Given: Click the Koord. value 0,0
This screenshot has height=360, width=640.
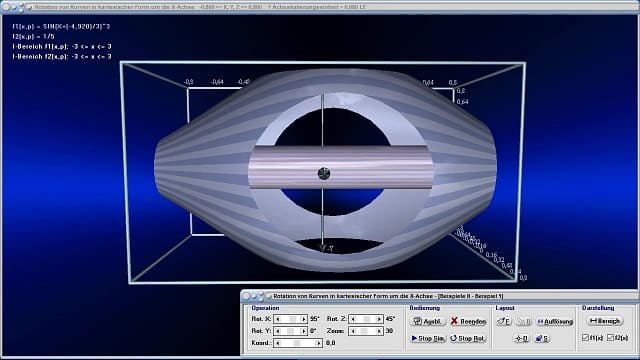Looking at the screenshot, I should pos(331,343).
